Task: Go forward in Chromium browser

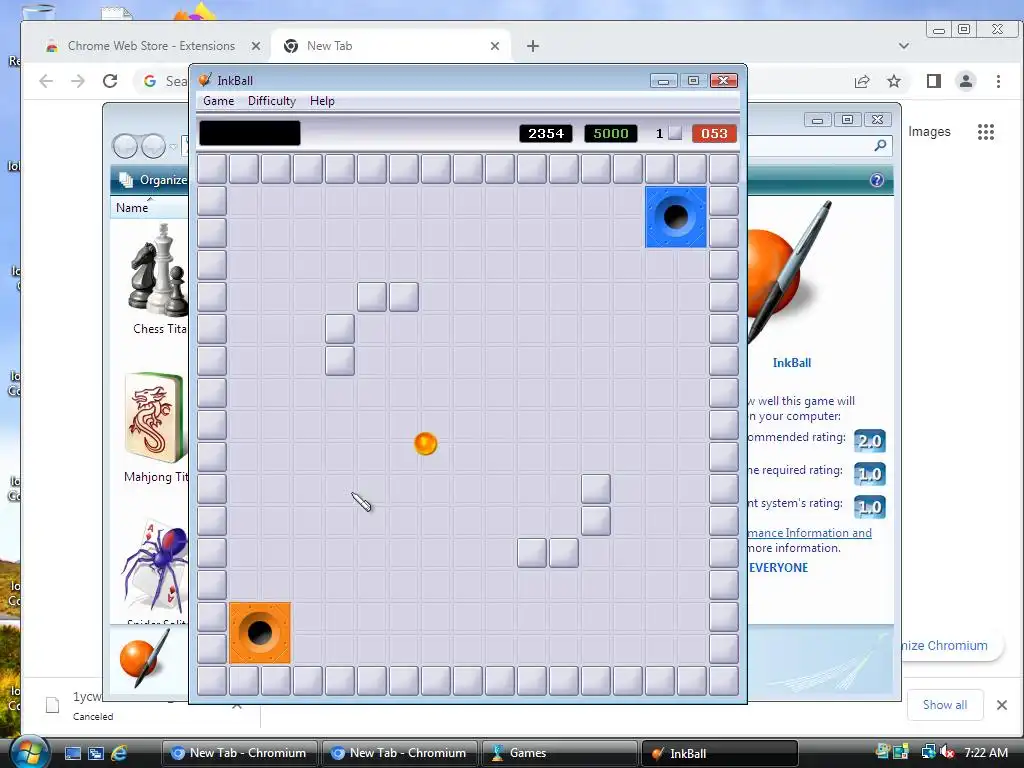Action: (x=78, y=81)
